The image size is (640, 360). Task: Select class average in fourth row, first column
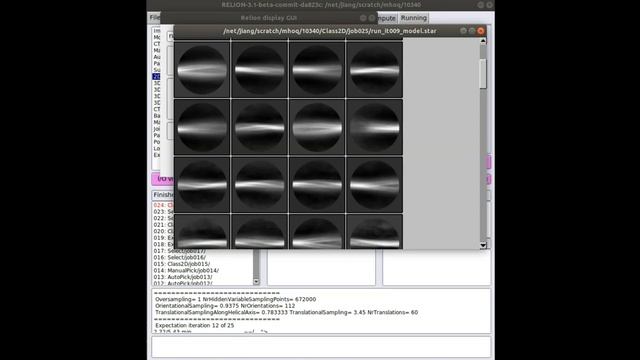pos(202,231)
